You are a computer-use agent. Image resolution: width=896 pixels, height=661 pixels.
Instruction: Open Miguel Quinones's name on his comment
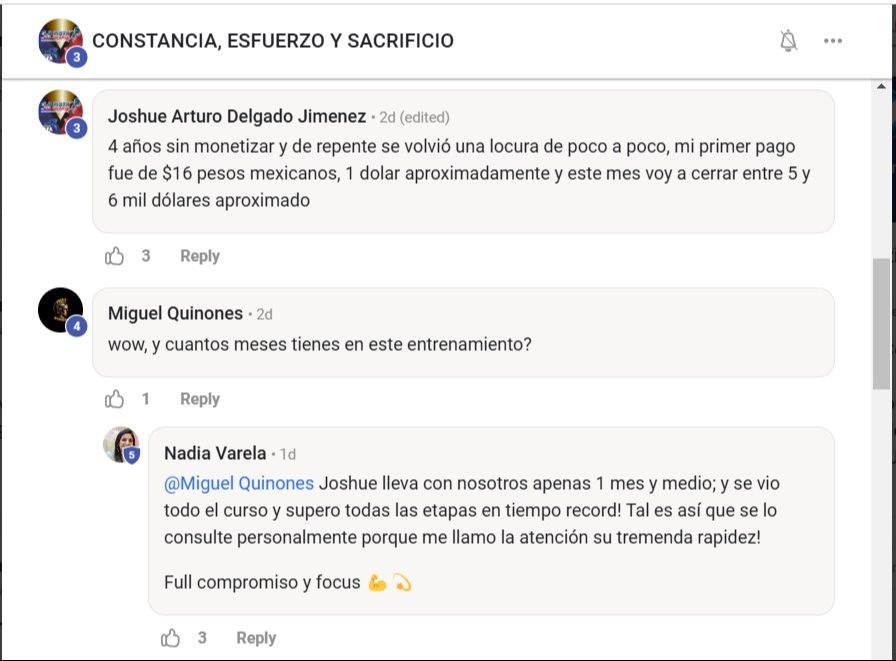(x=175, y=313)
